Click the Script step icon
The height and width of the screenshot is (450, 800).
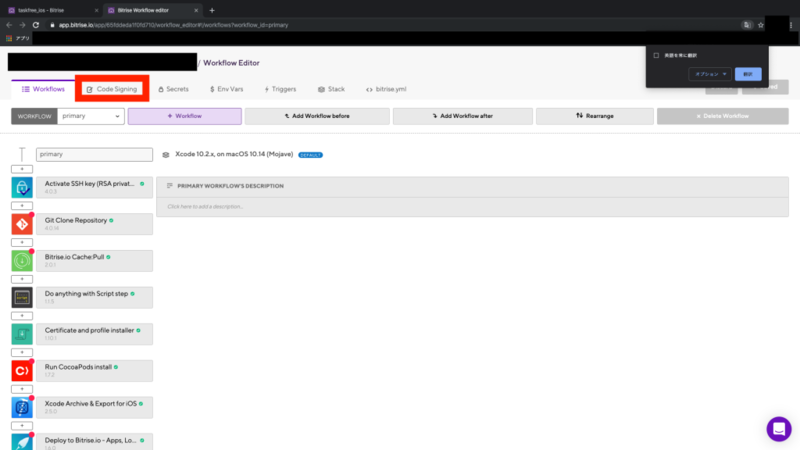tap(22, 297)
